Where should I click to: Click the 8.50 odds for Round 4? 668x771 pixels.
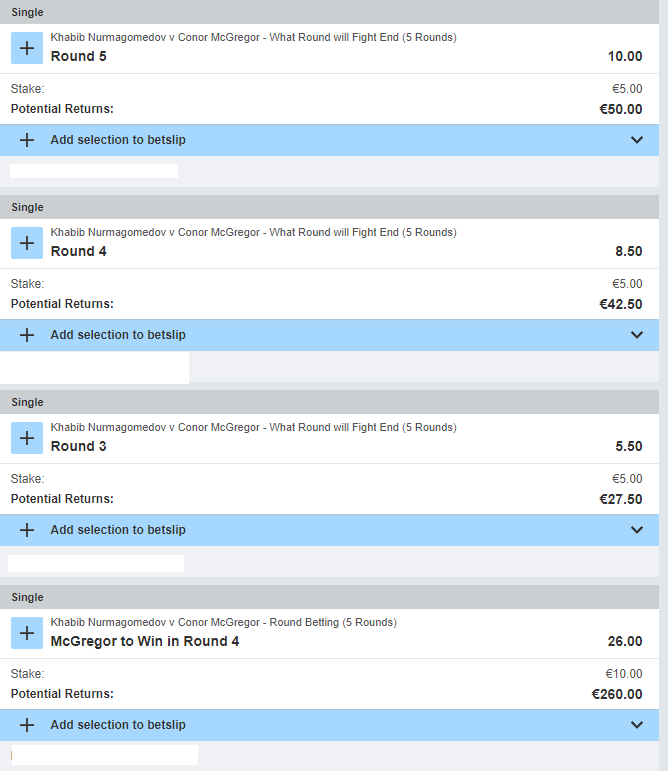click(x=628, y=252)
